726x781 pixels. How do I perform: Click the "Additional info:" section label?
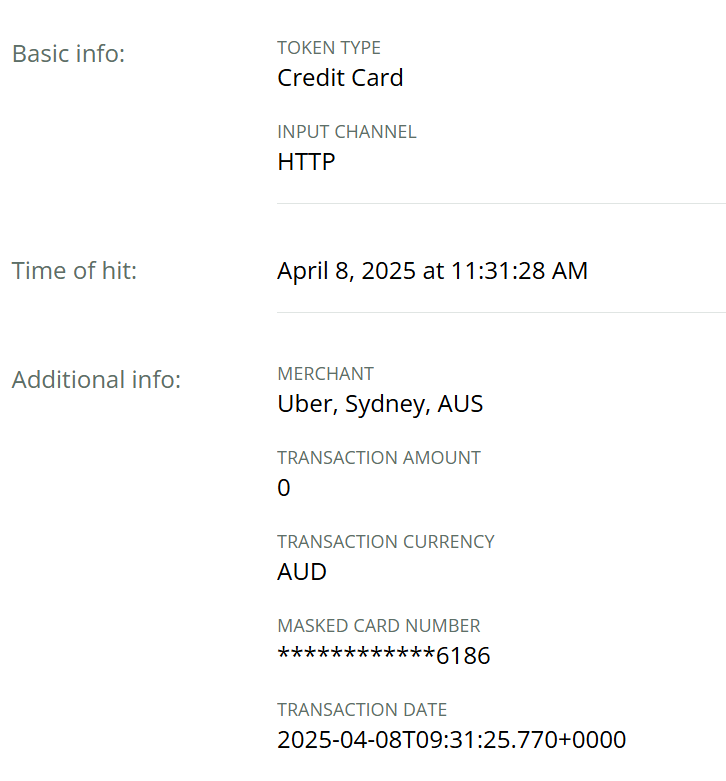tap(96, 380)
